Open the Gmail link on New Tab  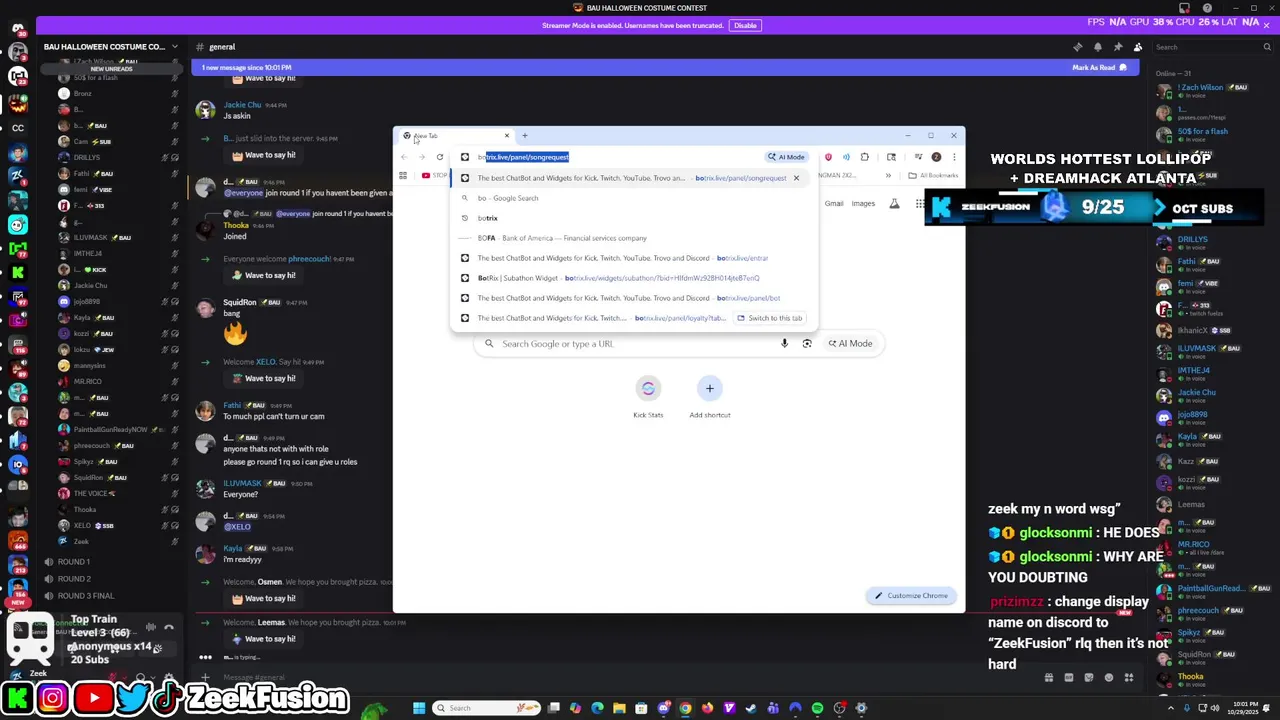[834, 203]
